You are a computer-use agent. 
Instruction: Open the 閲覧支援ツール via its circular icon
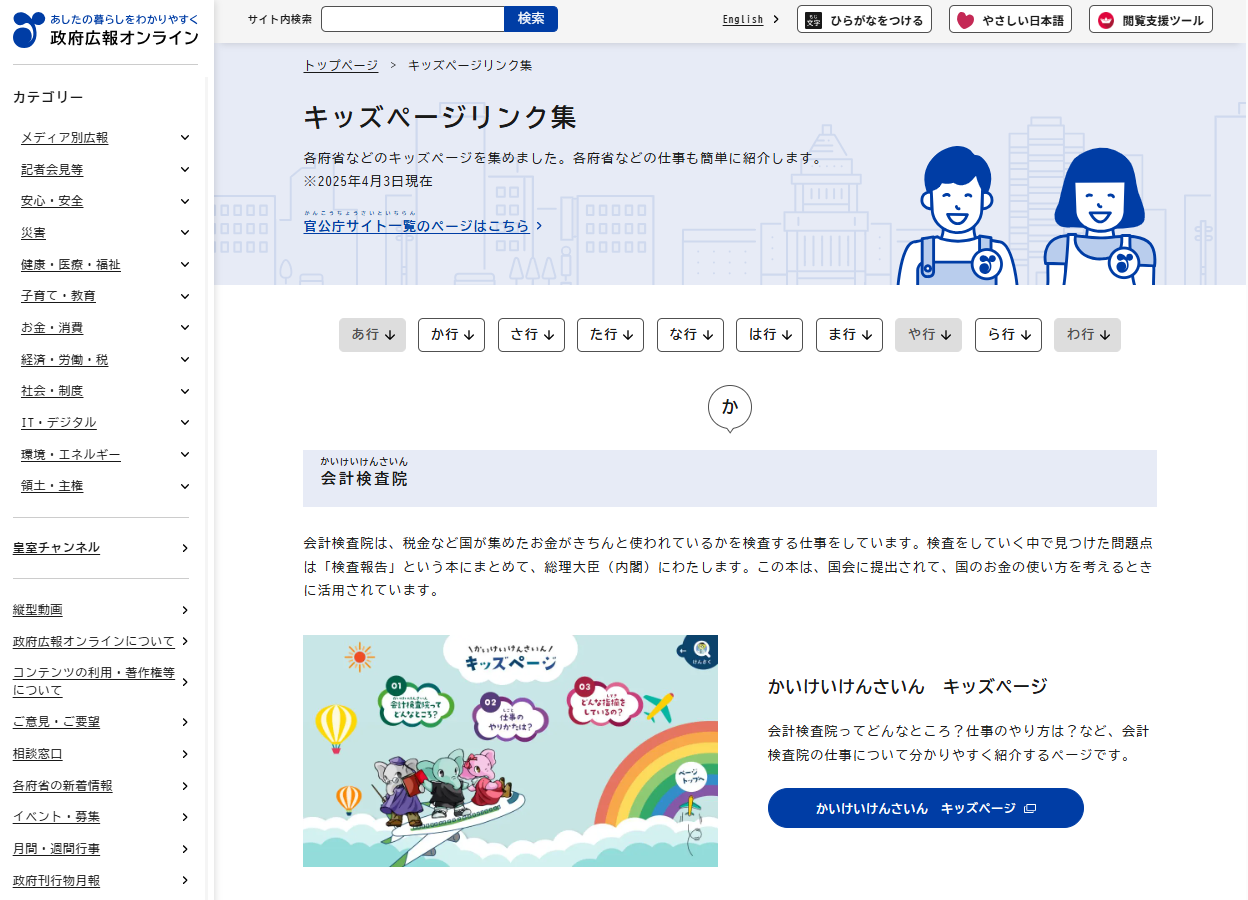pyautogui.click(x=1104, y=18)
